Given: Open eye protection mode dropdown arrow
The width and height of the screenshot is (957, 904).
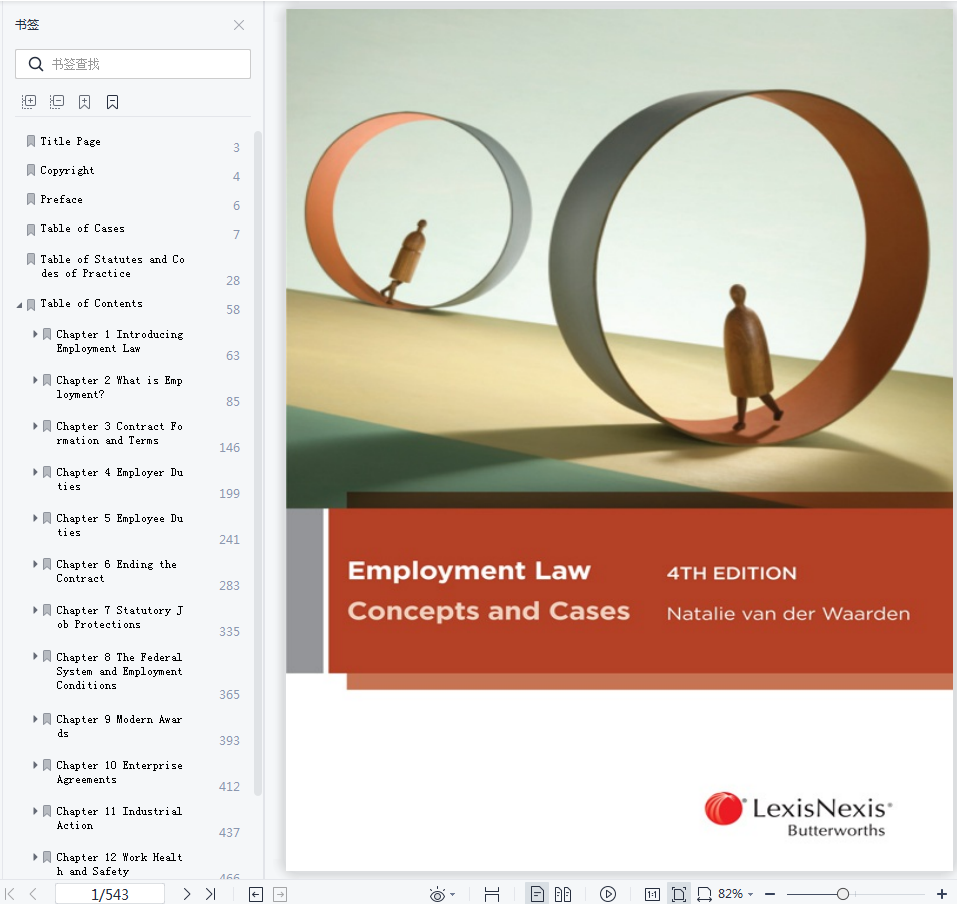Looking at the screenshot, I should click(x=452, y=895).
